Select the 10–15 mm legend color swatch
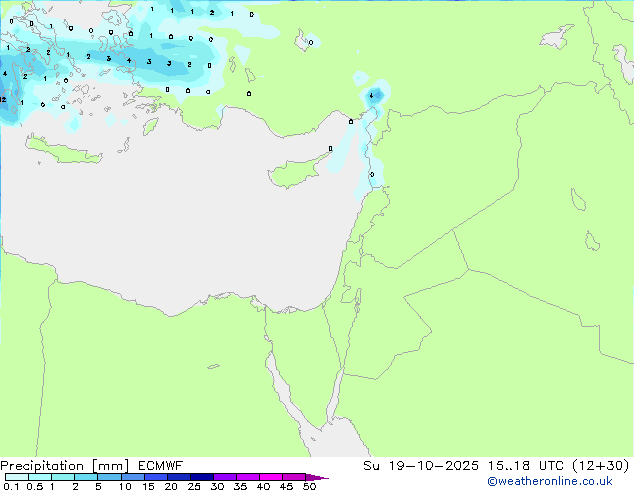 [133, 477]
